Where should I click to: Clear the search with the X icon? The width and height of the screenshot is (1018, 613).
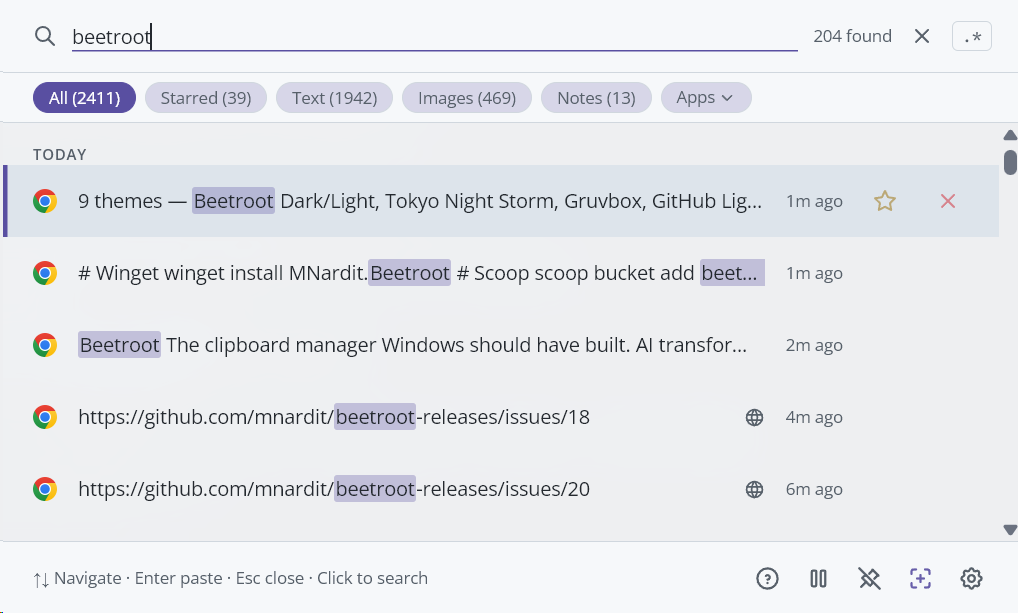click(922, 37)
